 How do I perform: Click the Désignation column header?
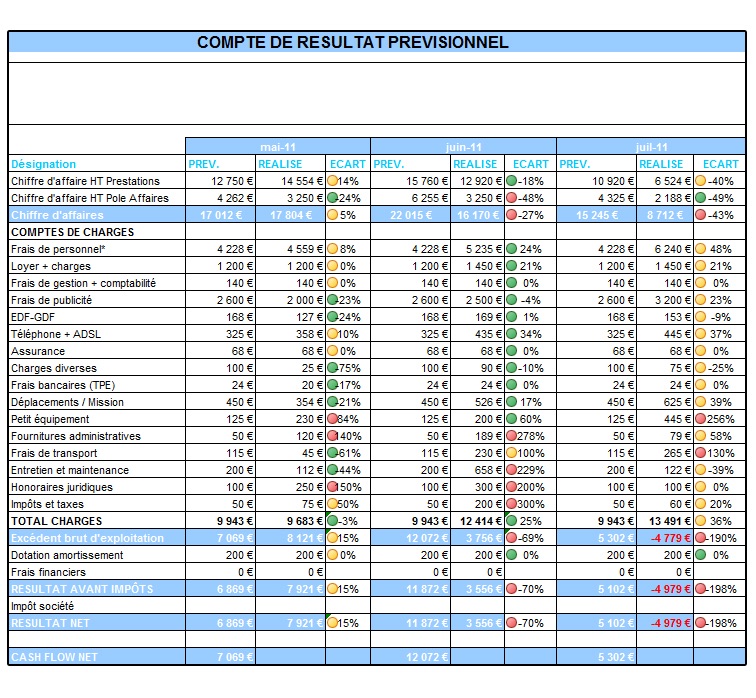point(43,164)
